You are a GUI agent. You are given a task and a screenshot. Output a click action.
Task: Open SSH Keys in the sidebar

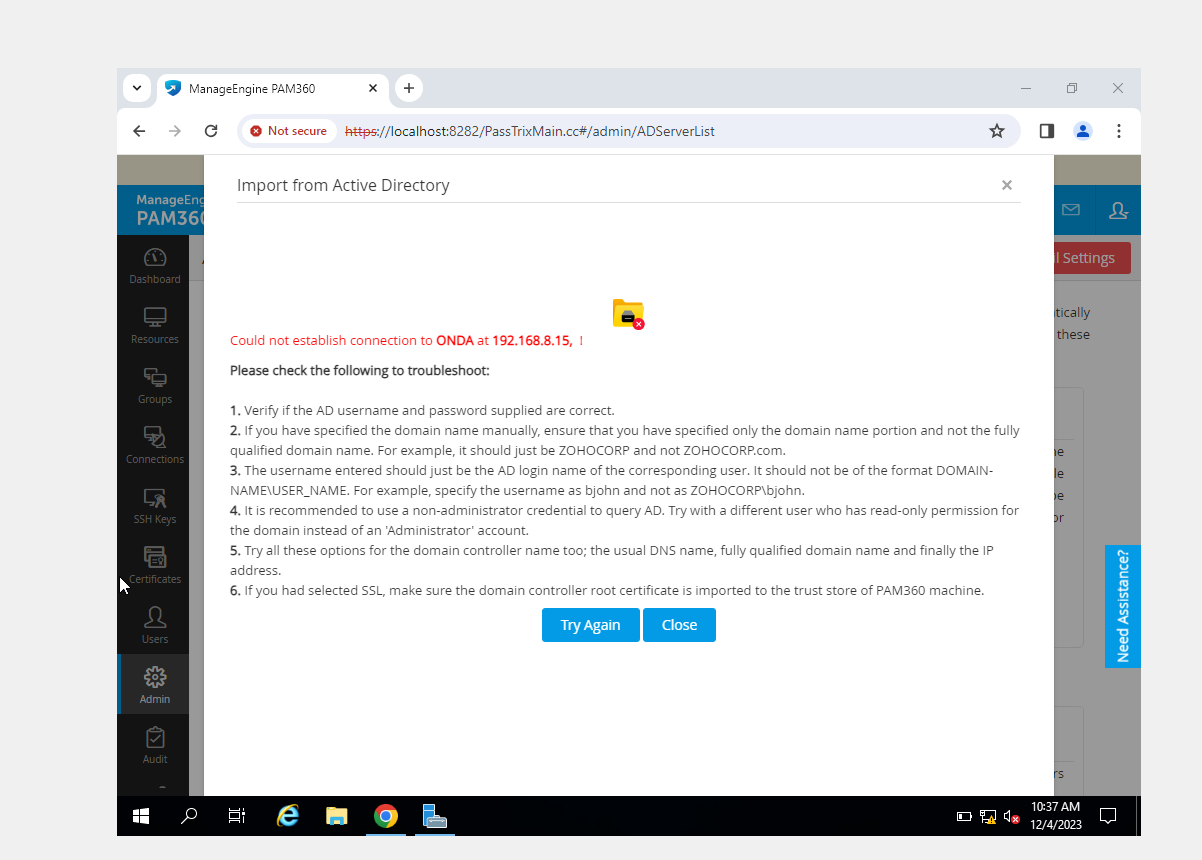coord(155,506)
